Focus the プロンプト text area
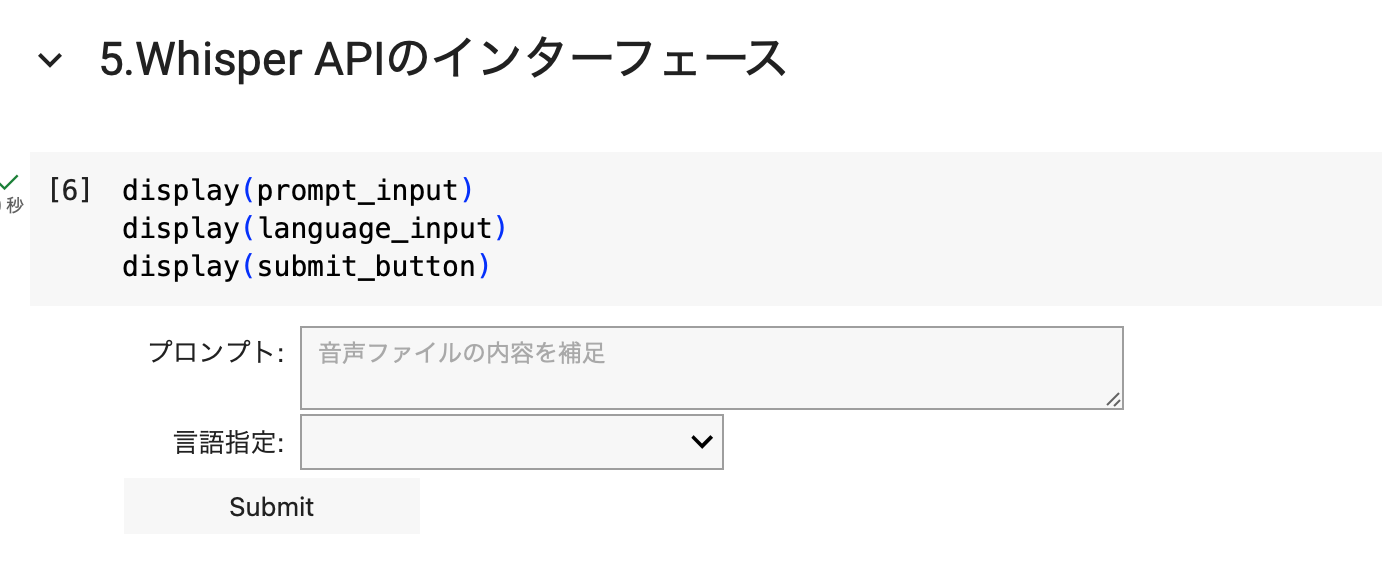 click(x=710, y=367)
